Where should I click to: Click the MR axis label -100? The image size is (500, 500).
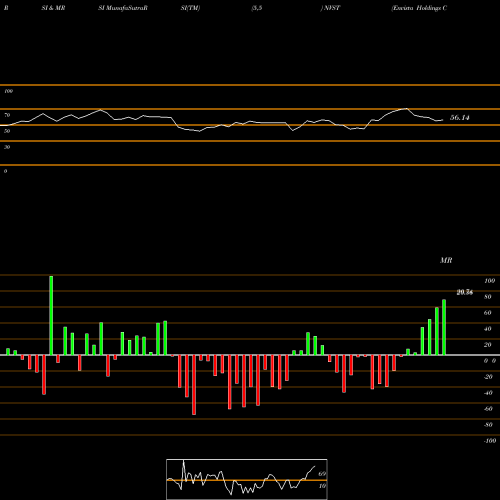pyautogui.click(x=489, y=441)
